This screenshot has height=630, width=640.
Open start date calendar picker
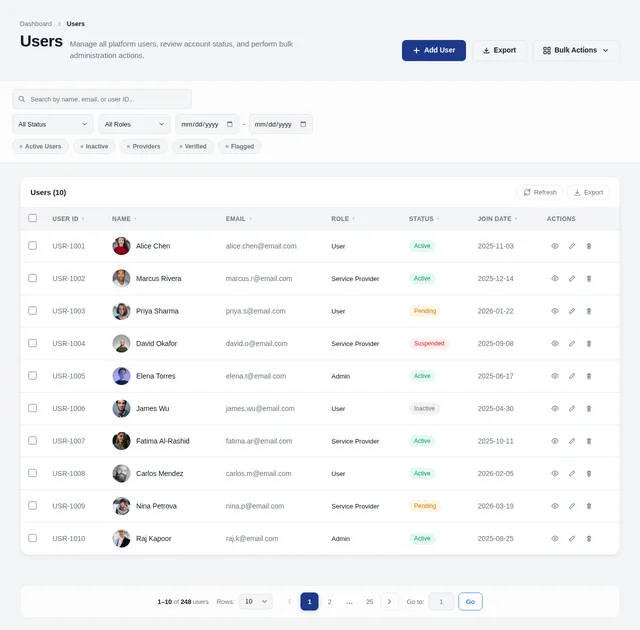[230, 124]
